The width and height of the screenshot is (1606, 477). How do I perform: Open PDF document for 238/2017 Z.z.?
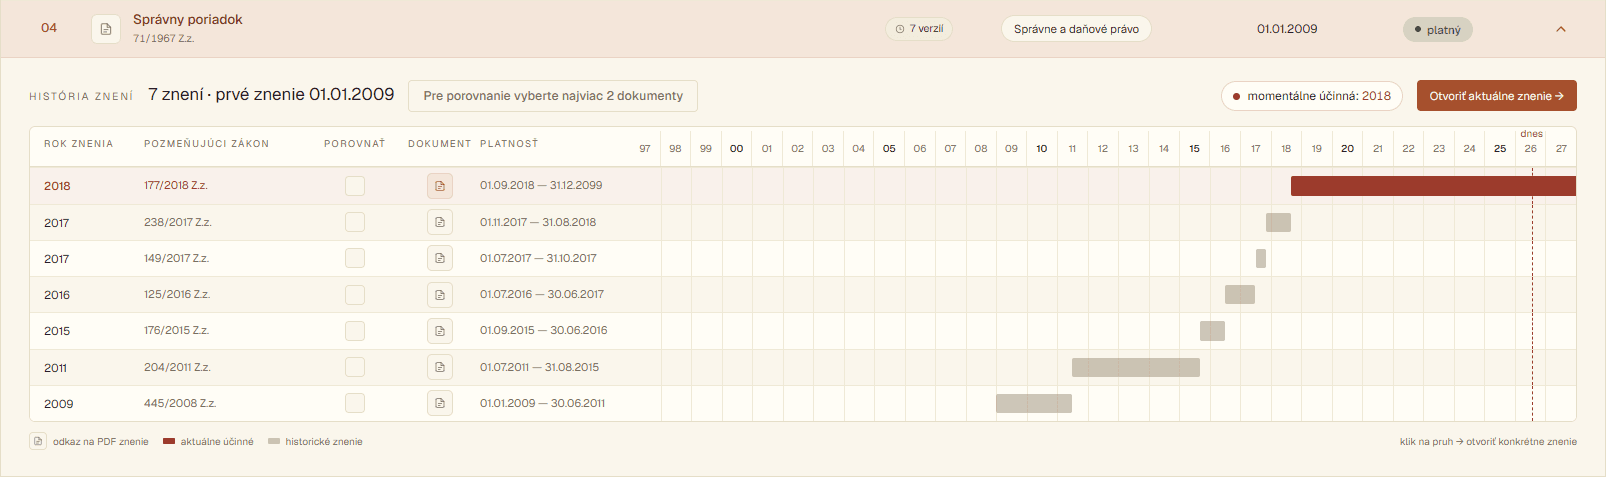[440, 222]
